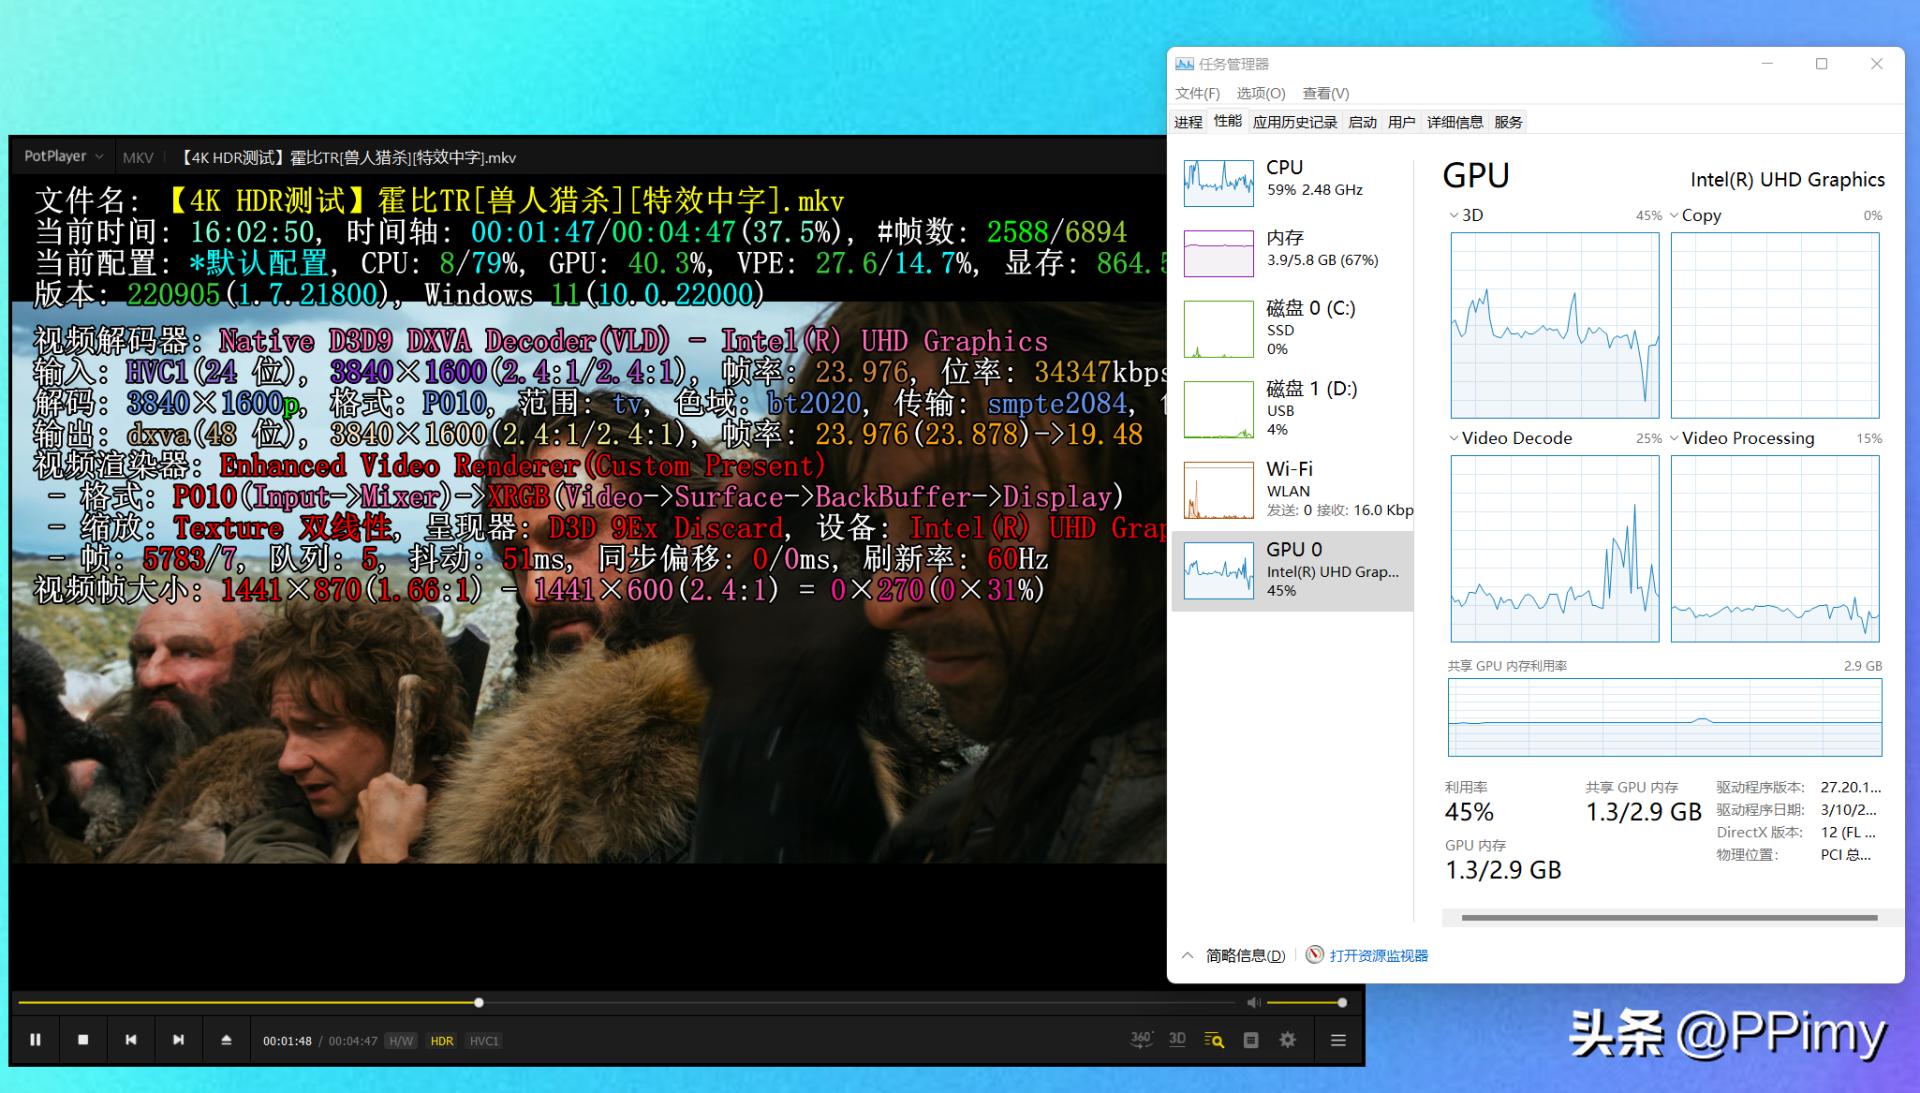Expand the 3D engine graph dropdown
Image resolution: width=1920 pixels, height=1093 pixels.
point(1454,215)
